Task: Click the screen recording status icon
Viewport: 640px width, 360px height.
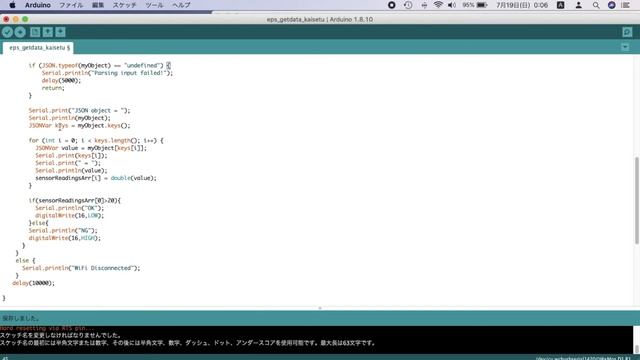Action: click(391, 5)
